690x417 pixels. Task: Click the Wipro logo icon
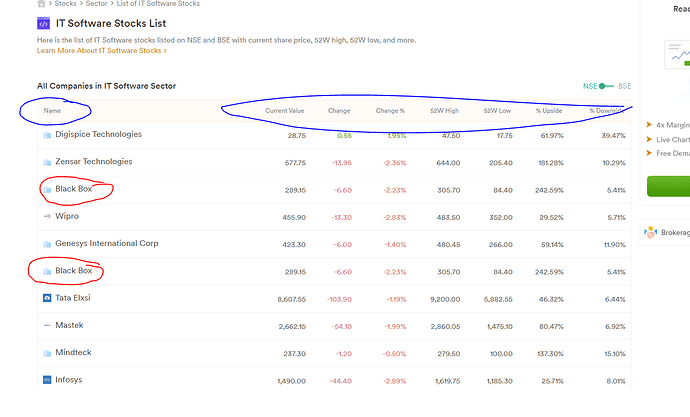[x=47, y=216]
